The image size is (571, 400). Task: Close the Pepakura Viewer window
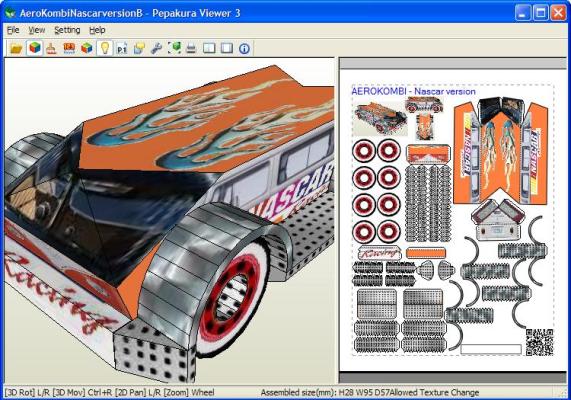coord(558,13)
